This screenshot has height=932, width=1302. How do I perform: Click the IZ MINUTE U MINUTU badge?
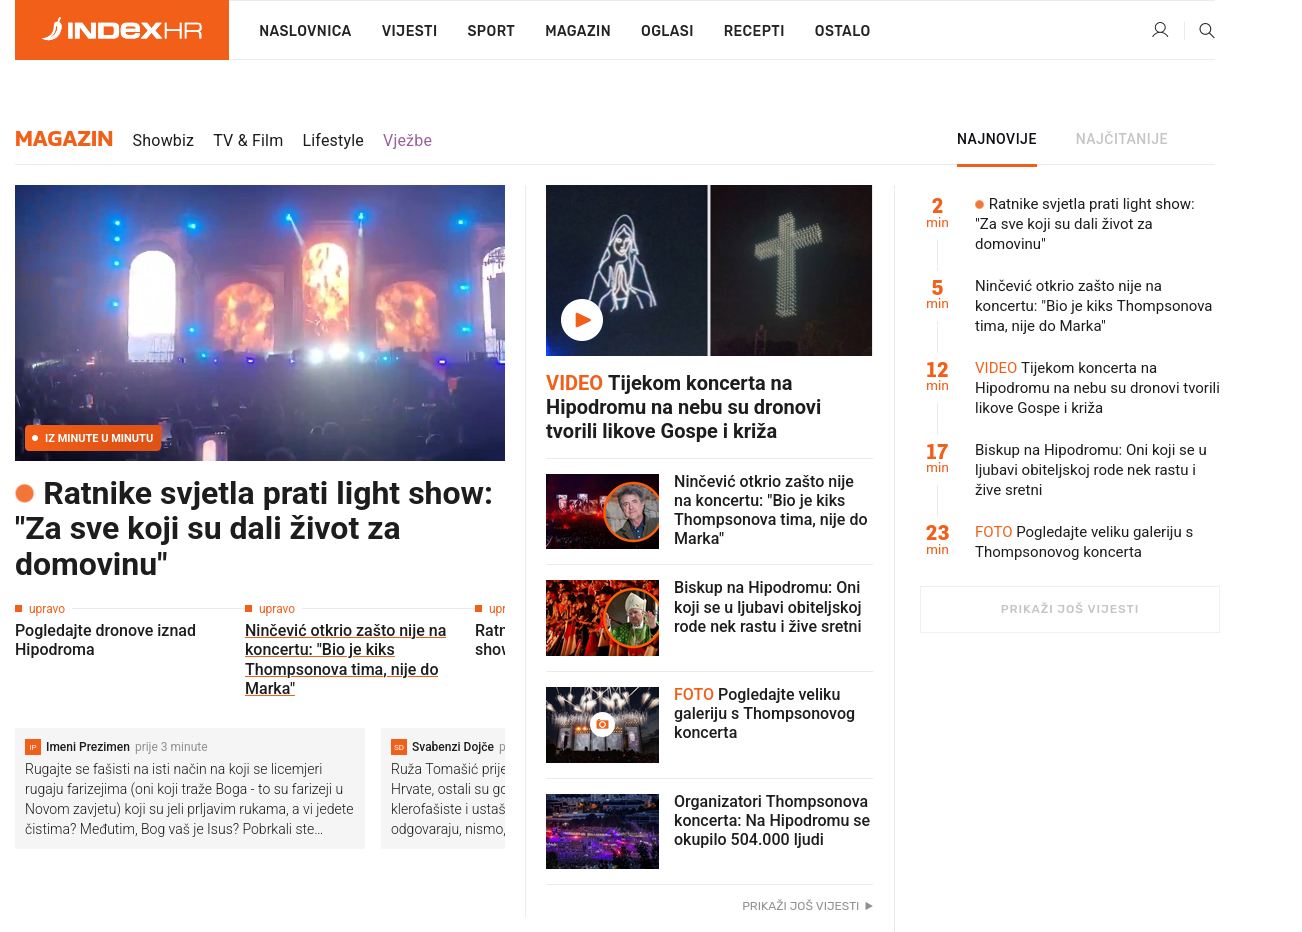[93, 438]
